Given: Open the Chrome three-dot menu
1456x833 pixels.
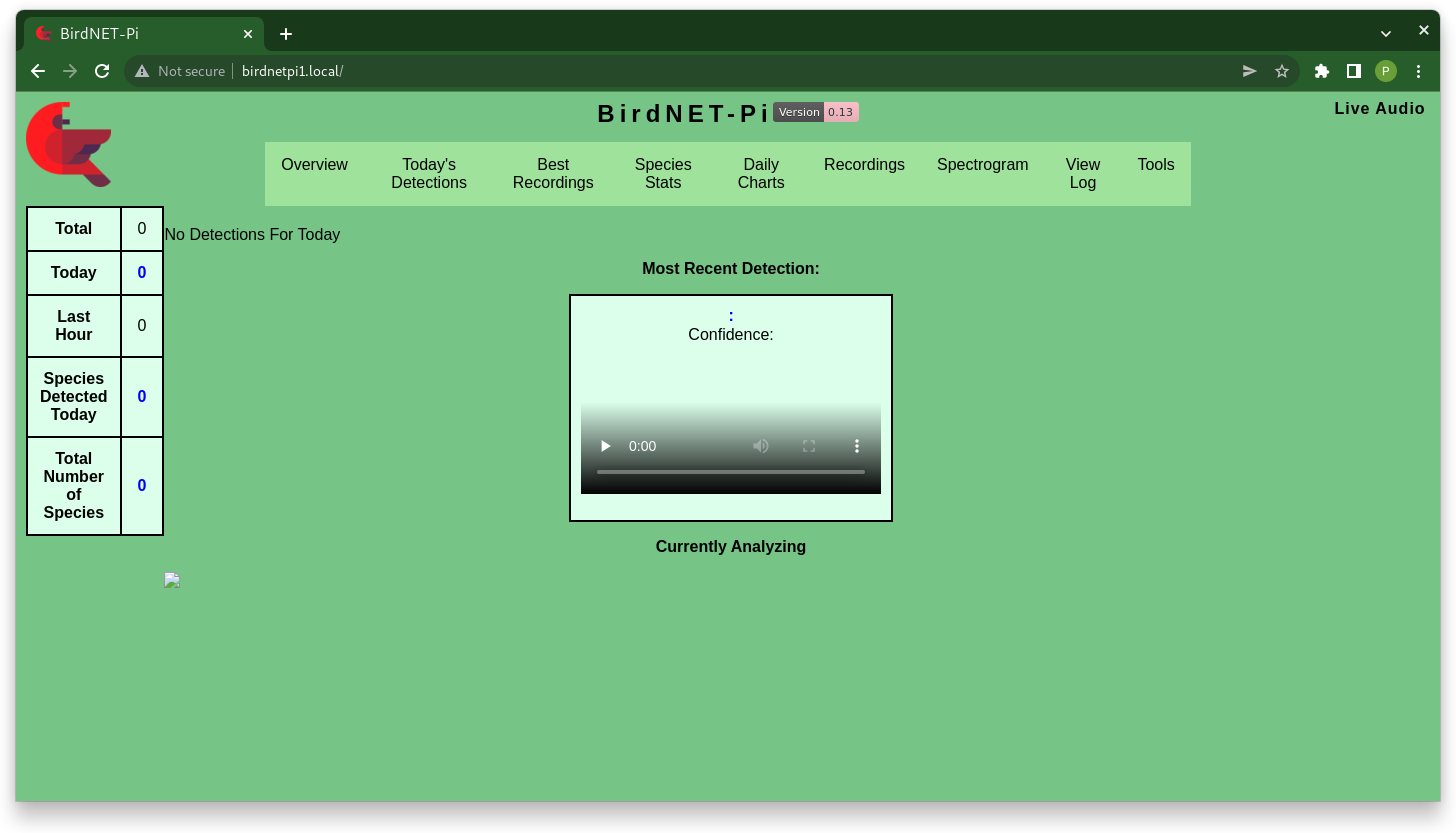Looking at the screenshot, I should point(1418,71).
